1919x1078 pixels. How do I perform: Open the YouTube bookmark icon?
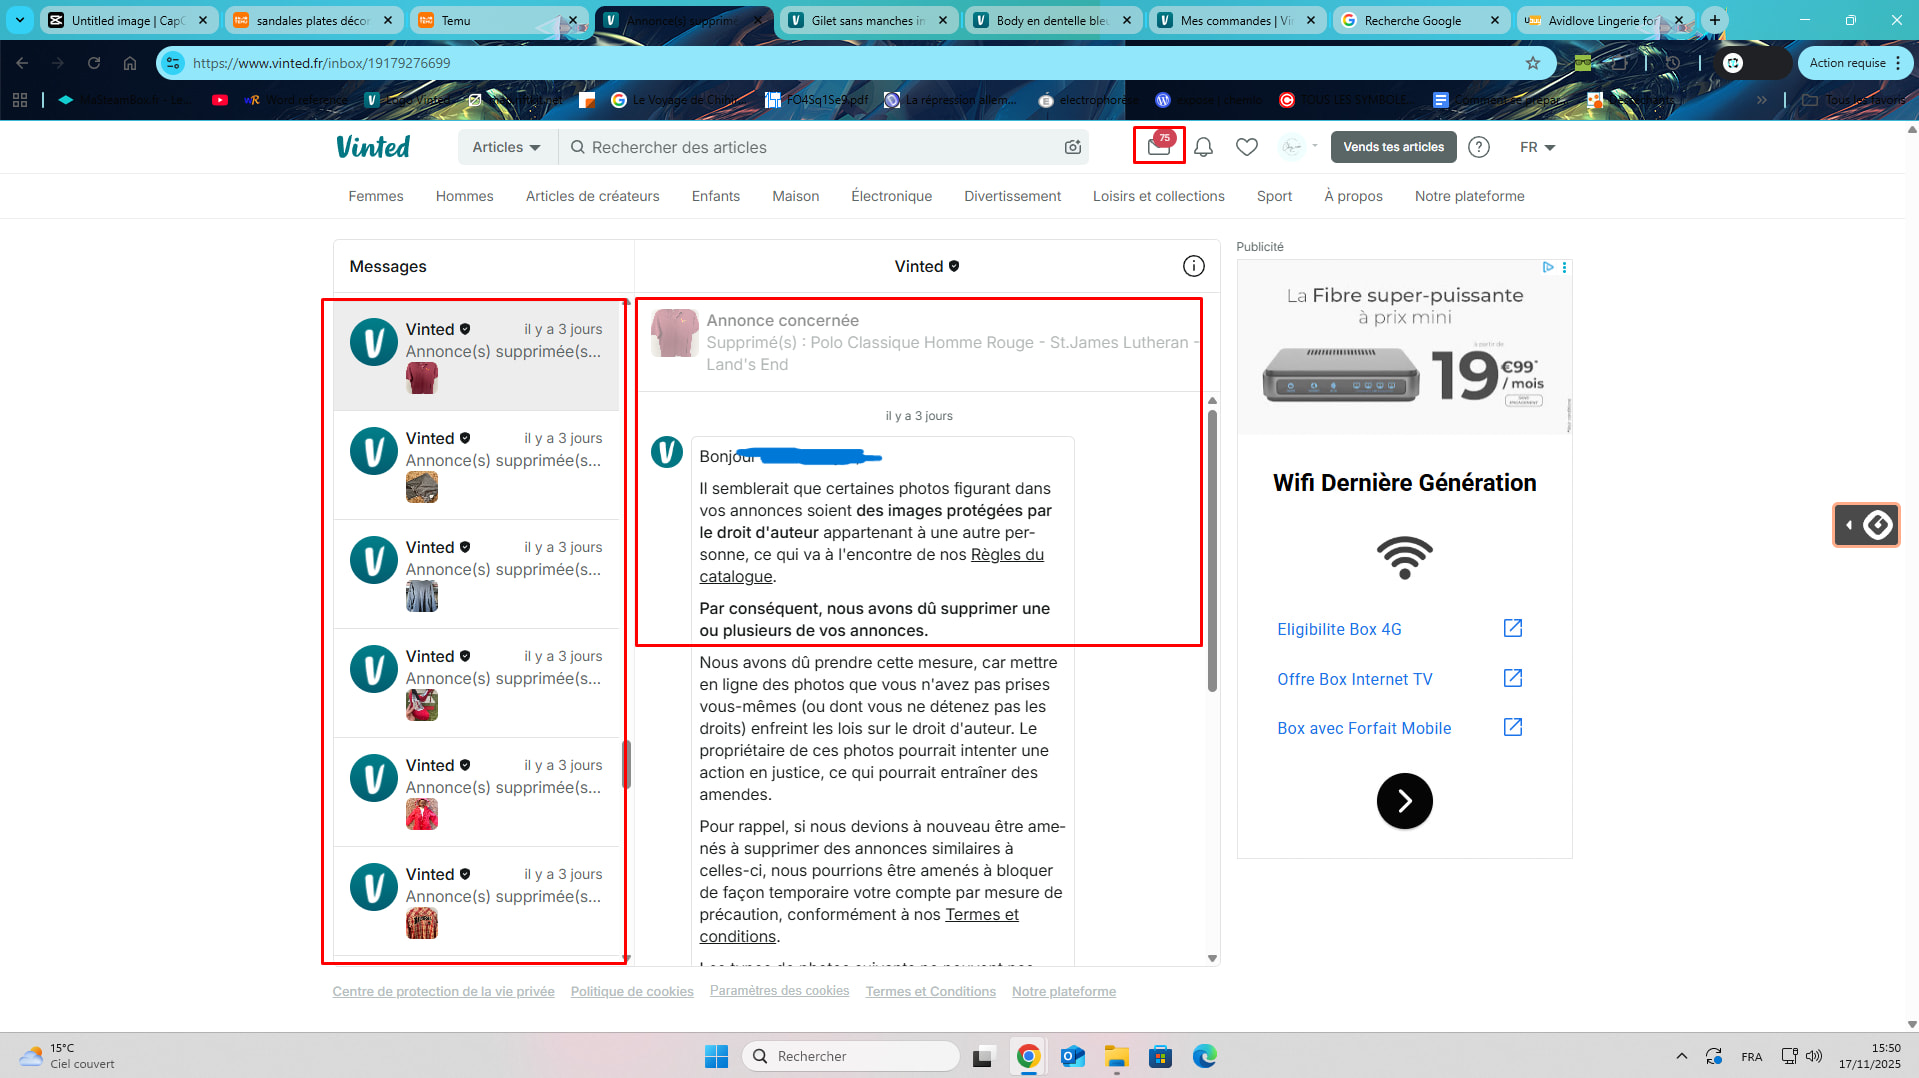pyautogui.click(x=220, y=100)
